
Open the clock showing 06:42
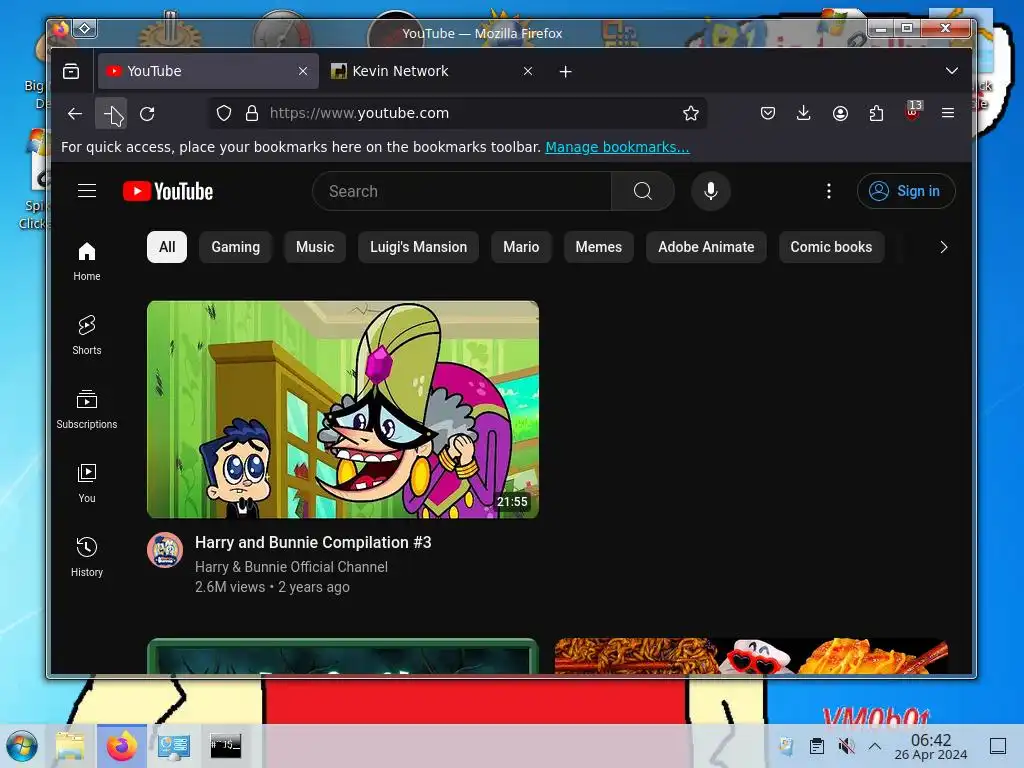[x=931, y=746]
